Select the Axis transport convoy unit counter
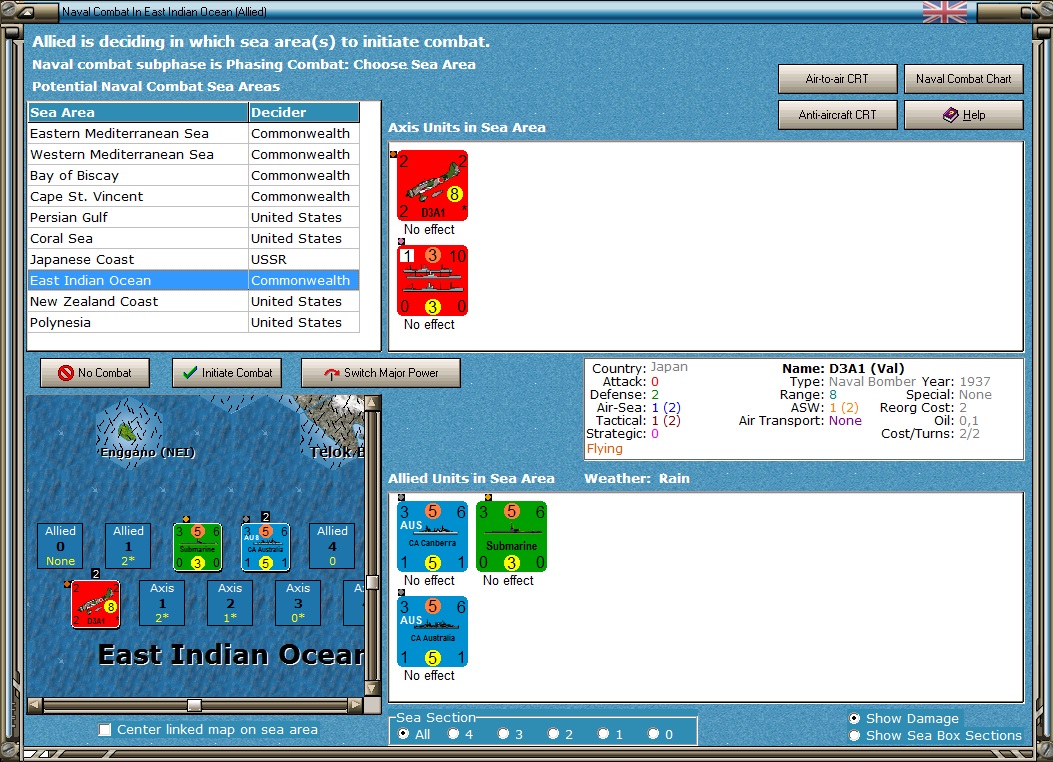The height and width of the screenshot is (762, 1053). (x=432, y=281)
